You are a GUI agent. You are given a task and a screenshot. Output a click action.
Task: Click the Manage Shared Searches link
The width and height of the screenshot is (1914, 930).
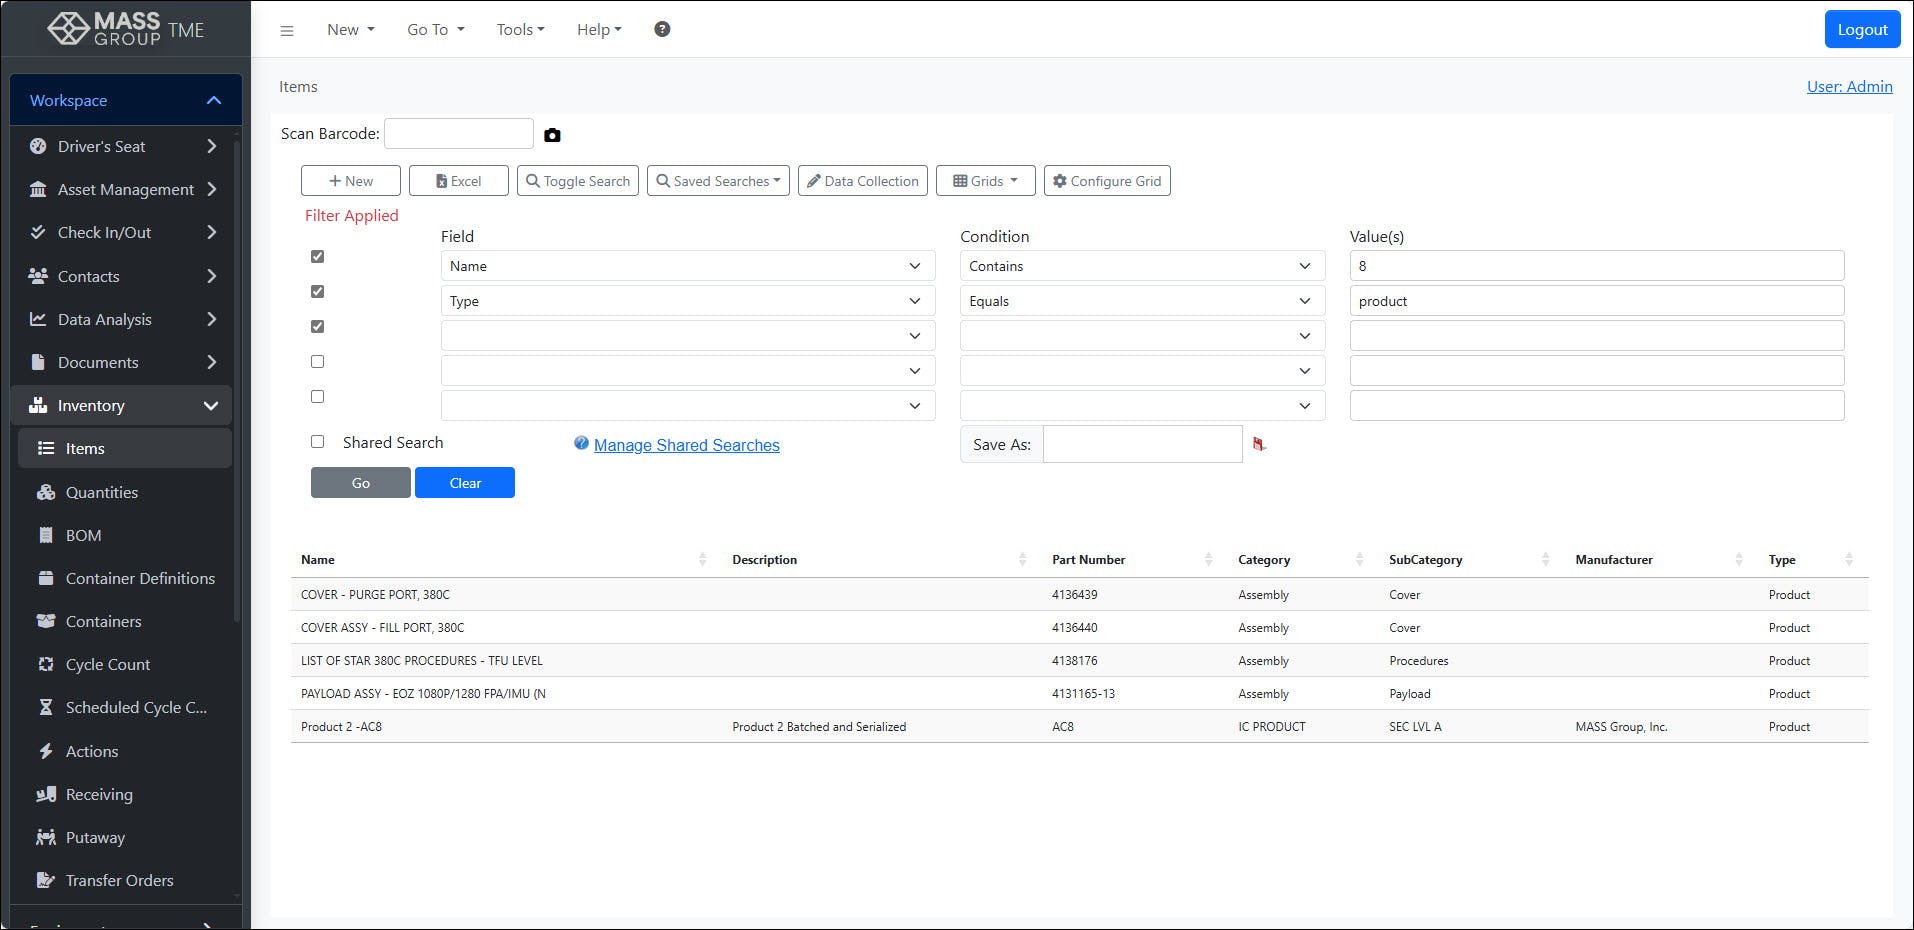[x=686, y=445]
